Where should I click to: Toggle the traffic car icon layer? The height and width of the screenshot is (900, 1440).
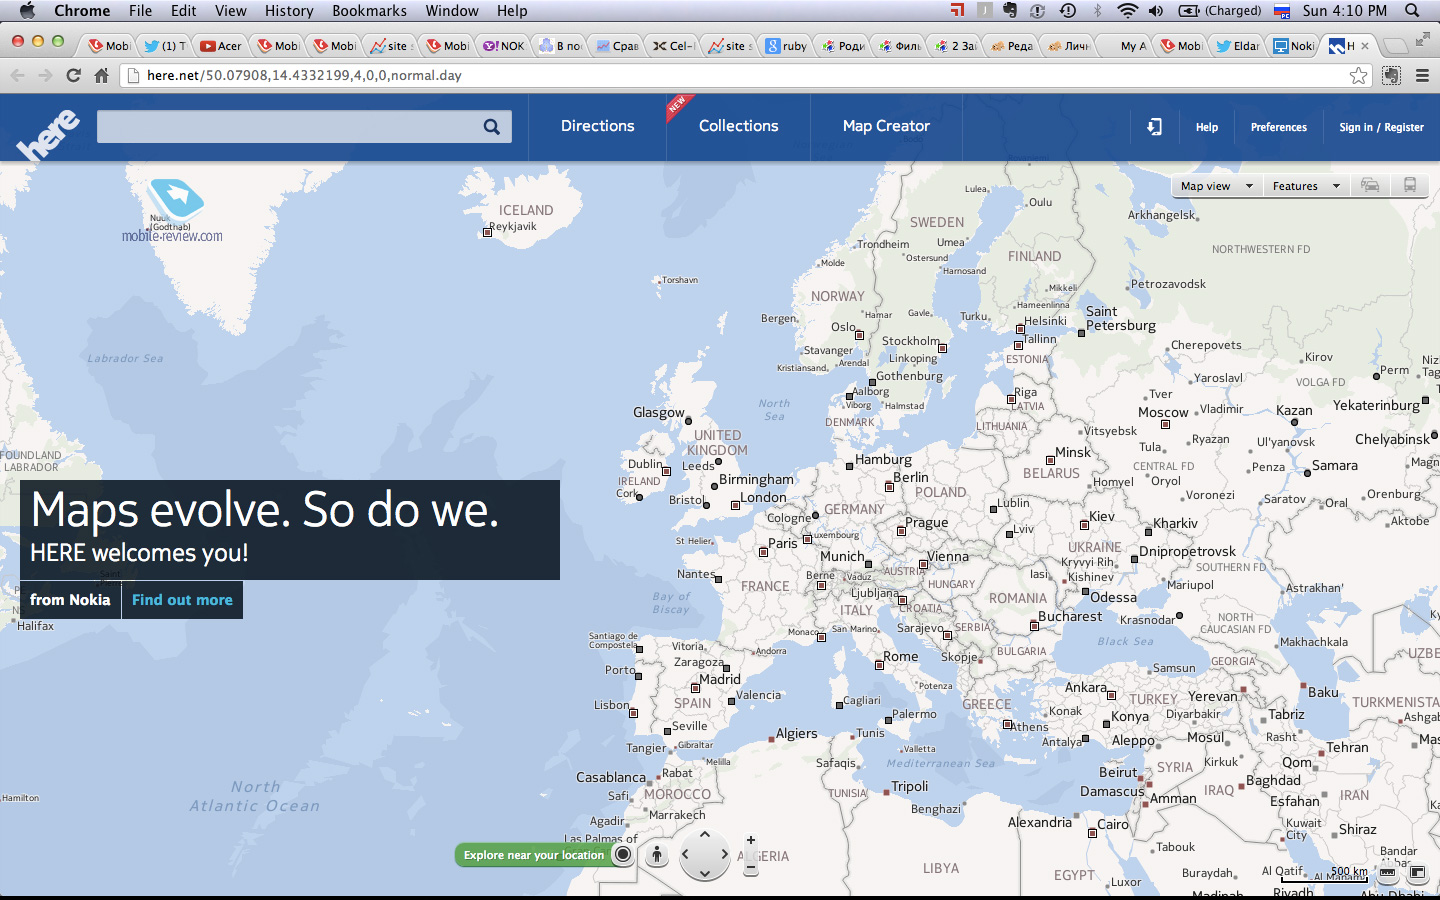(x=1370, y=186)
